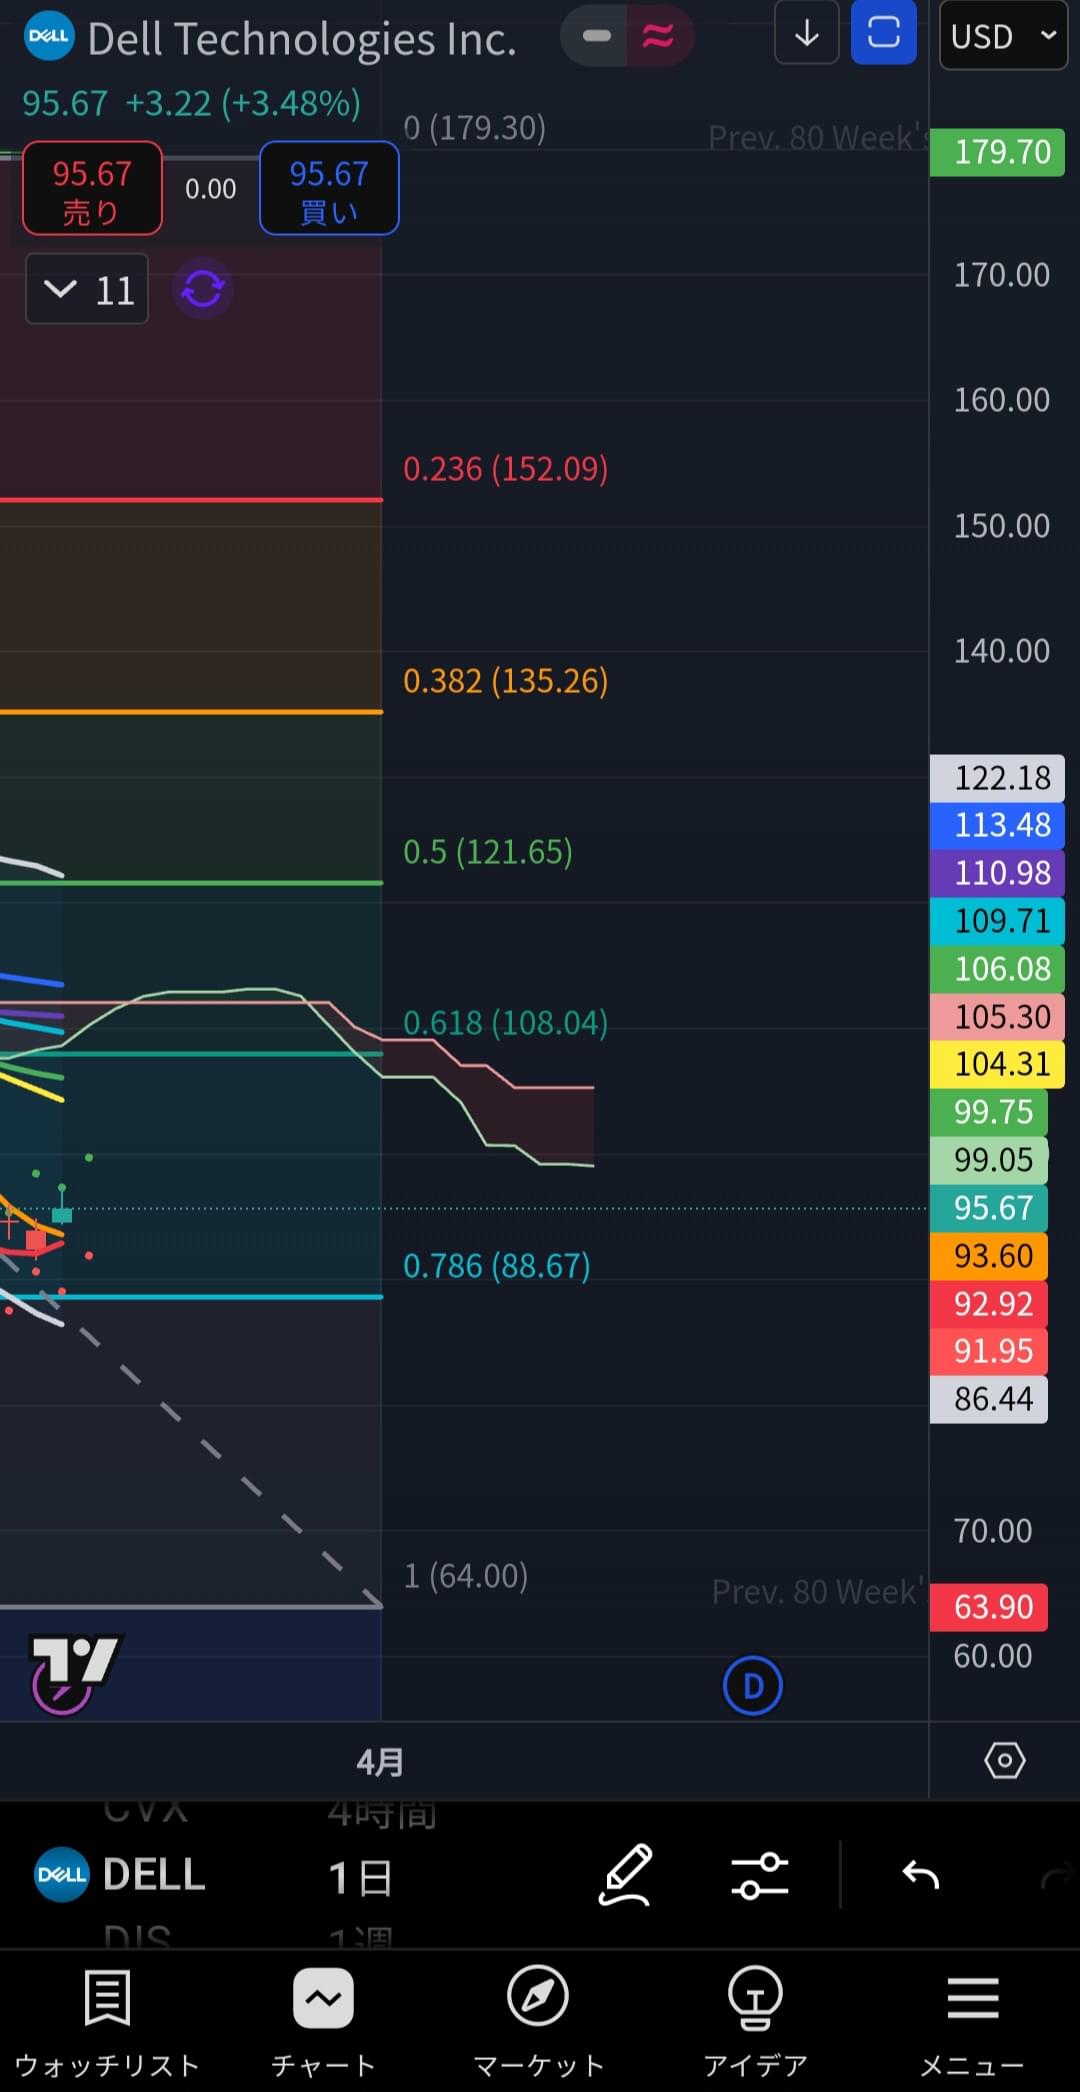Tap the red 92.92 price label
The image size is (1080, 2092).
click(x=989, y=1304)
